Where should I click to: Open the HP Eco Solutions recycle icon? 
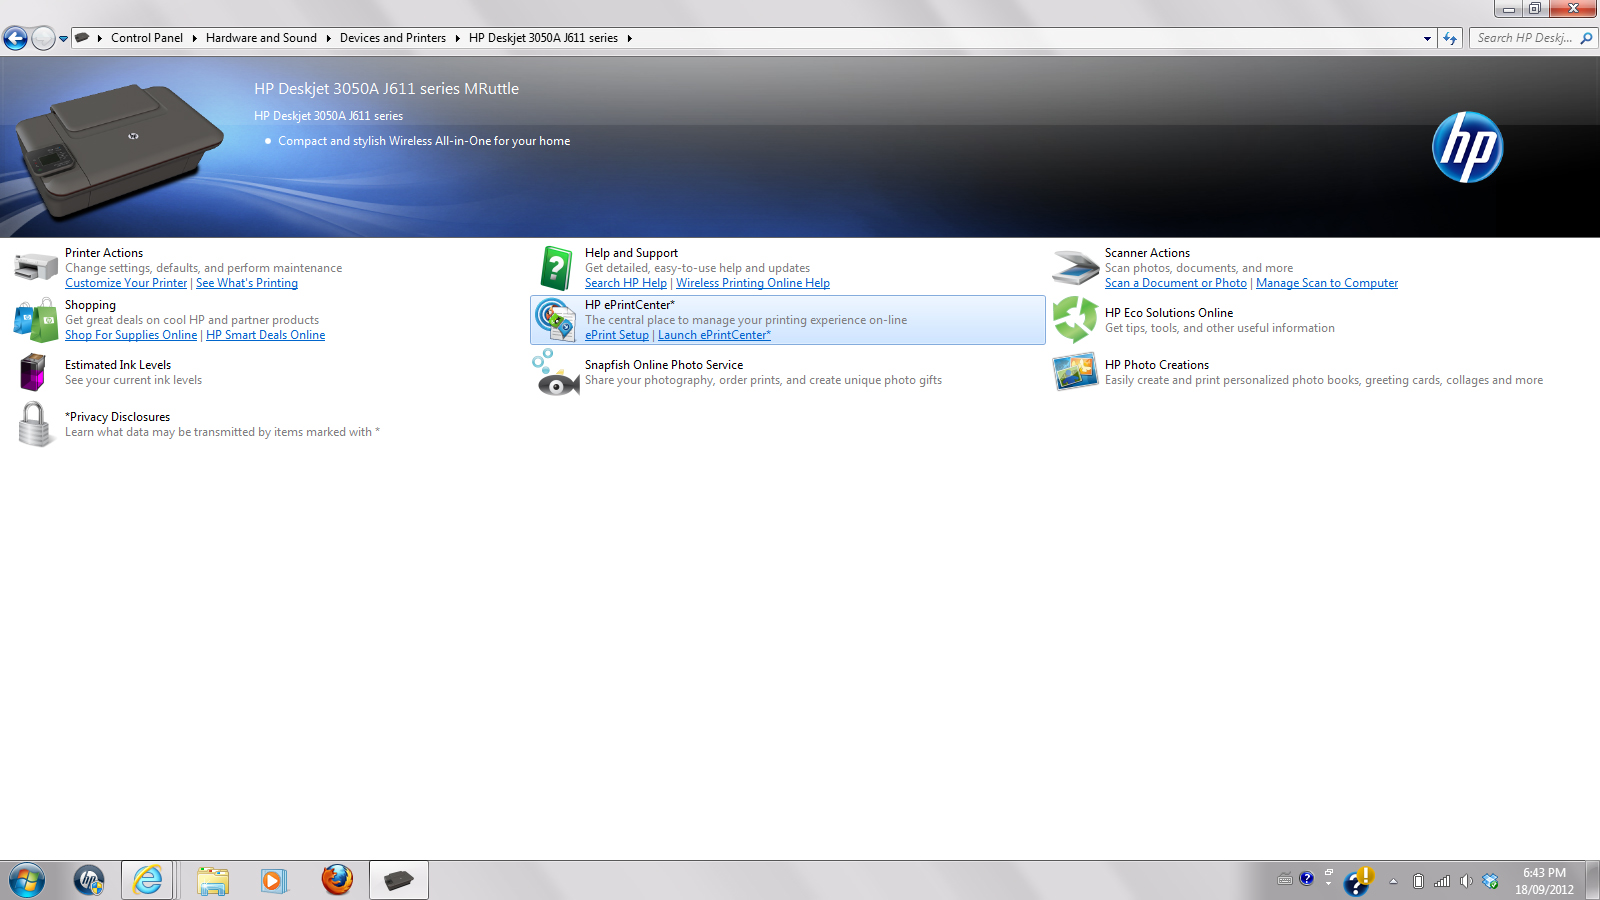tap(1075, 320)
